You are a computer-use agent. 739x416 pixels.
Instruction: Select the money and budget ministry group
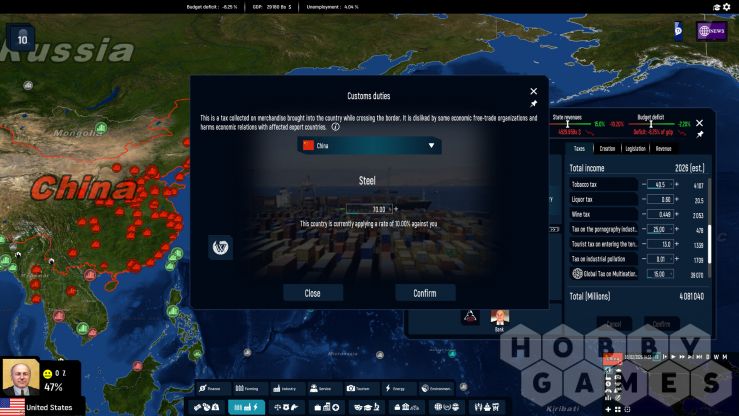[x=206, y=407]
